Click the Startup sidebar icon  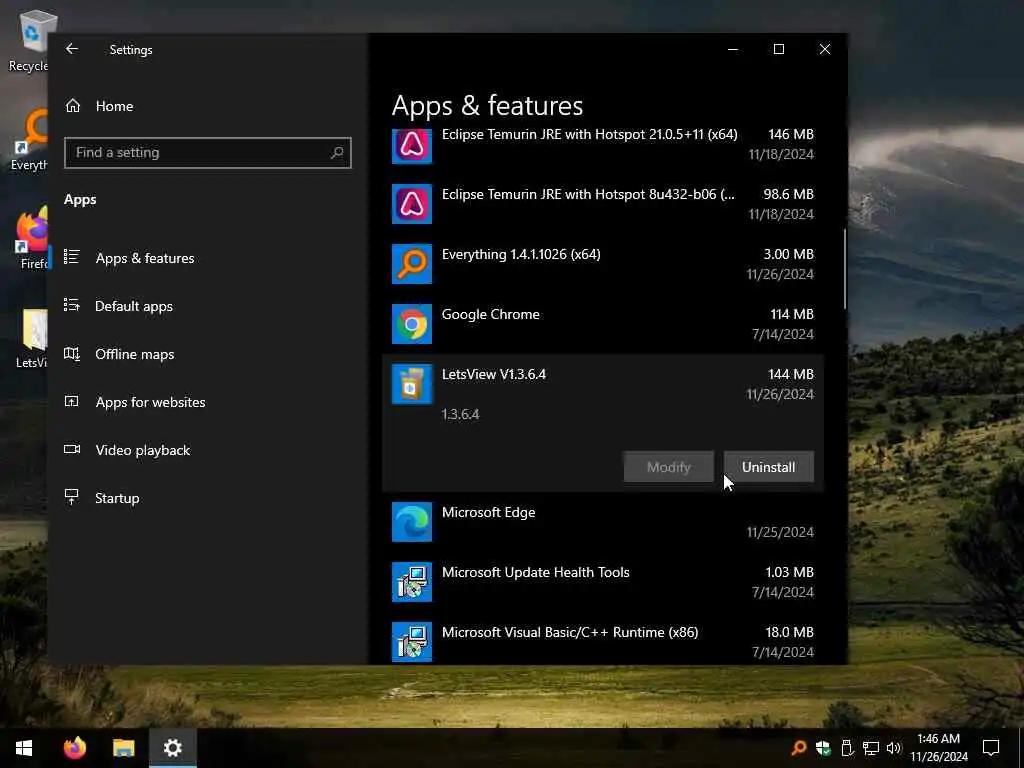pyautogui.click(x=72, y=497)
